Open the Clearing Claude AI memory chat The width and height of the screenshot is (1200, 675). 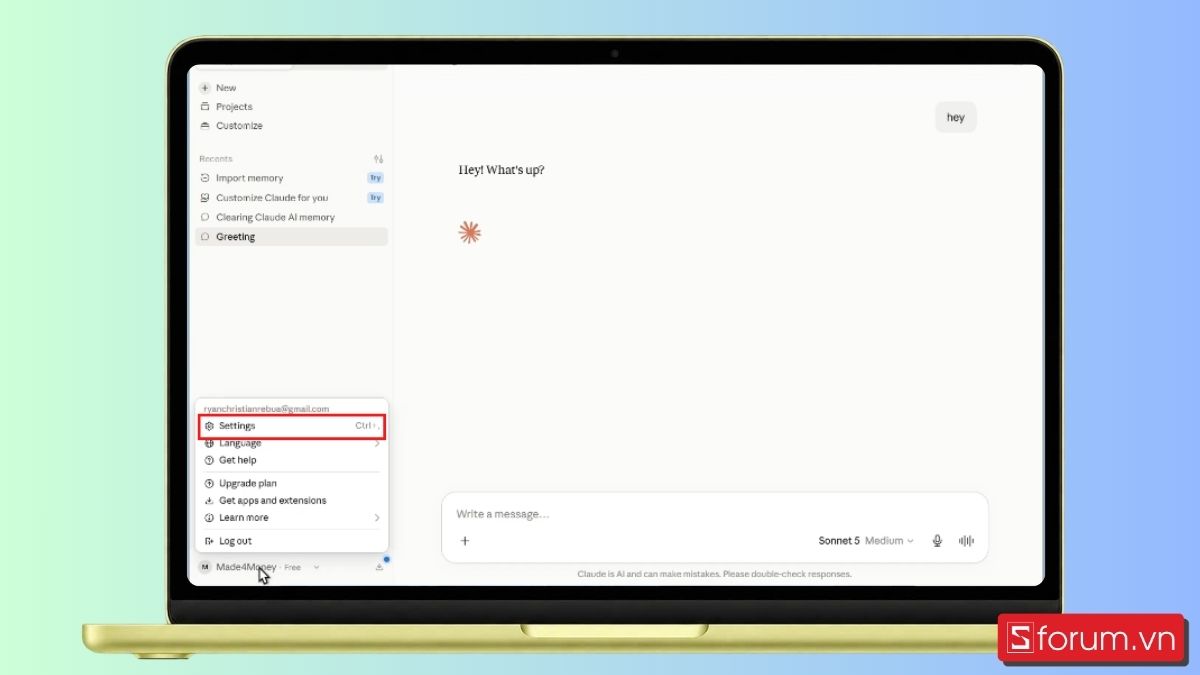(290, 217)
